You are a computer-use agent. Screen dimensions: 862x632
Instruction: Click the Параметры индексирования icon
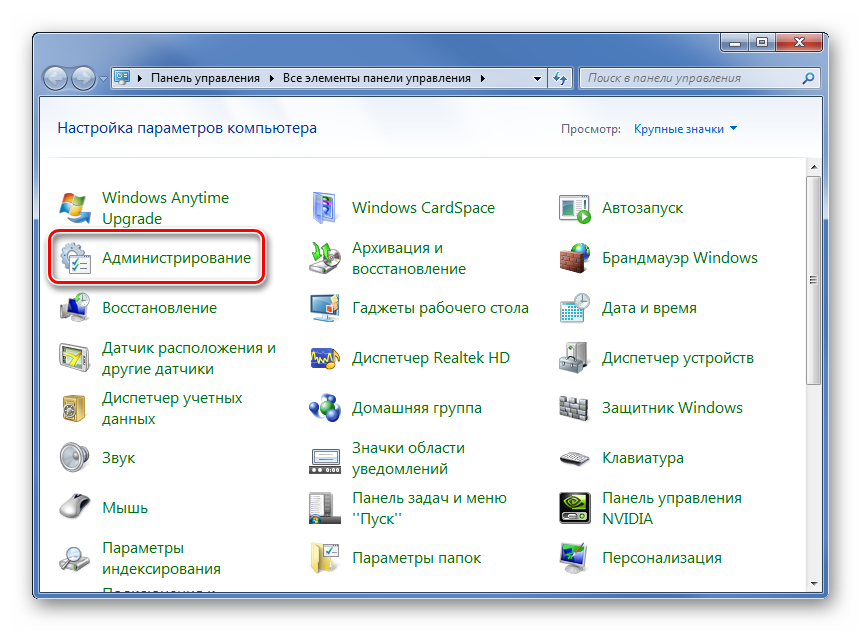coord(75,558)
